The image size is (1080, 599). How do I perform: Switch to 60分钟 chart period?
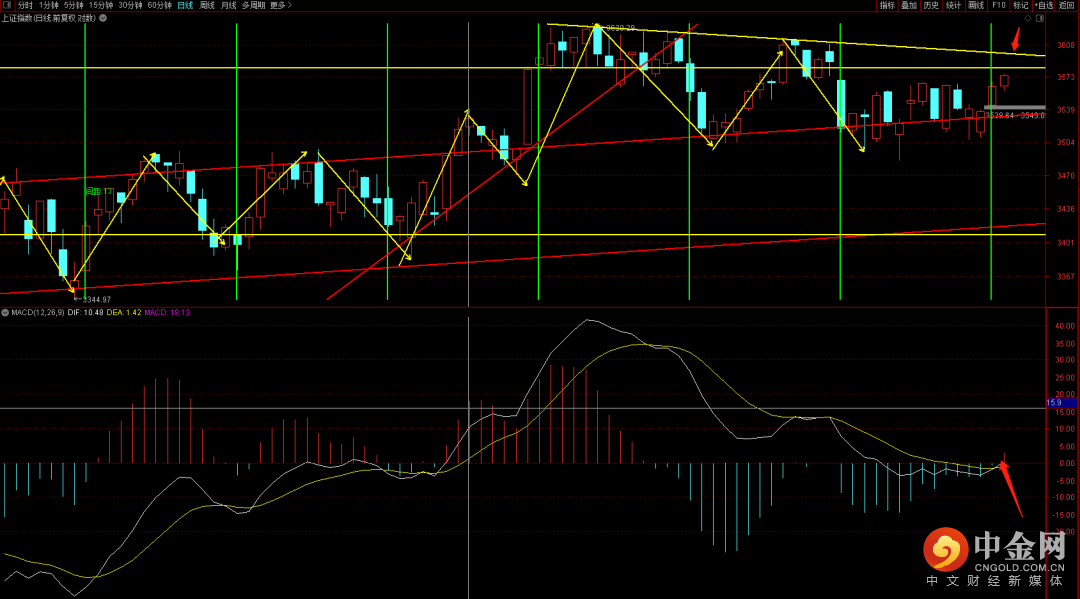159,5
